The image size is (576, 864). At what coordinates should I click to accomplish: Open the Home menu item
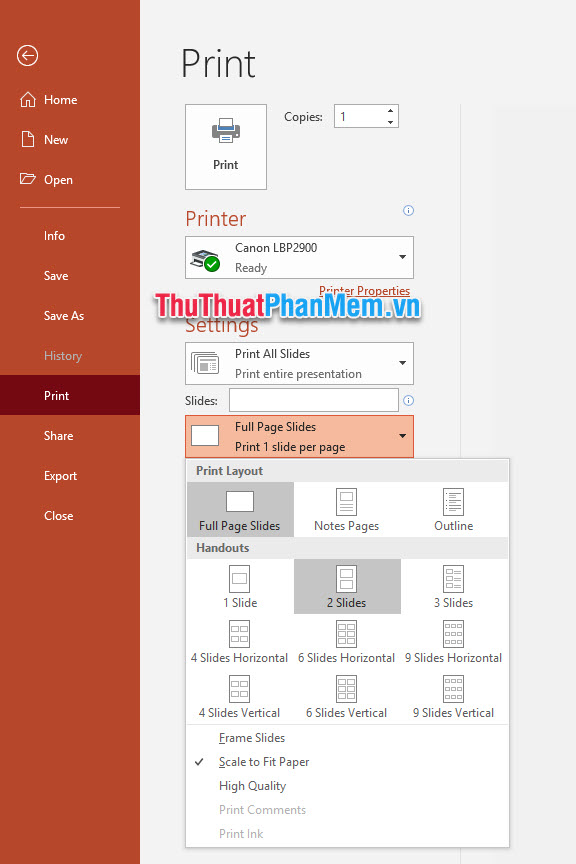tap(70, 100)
